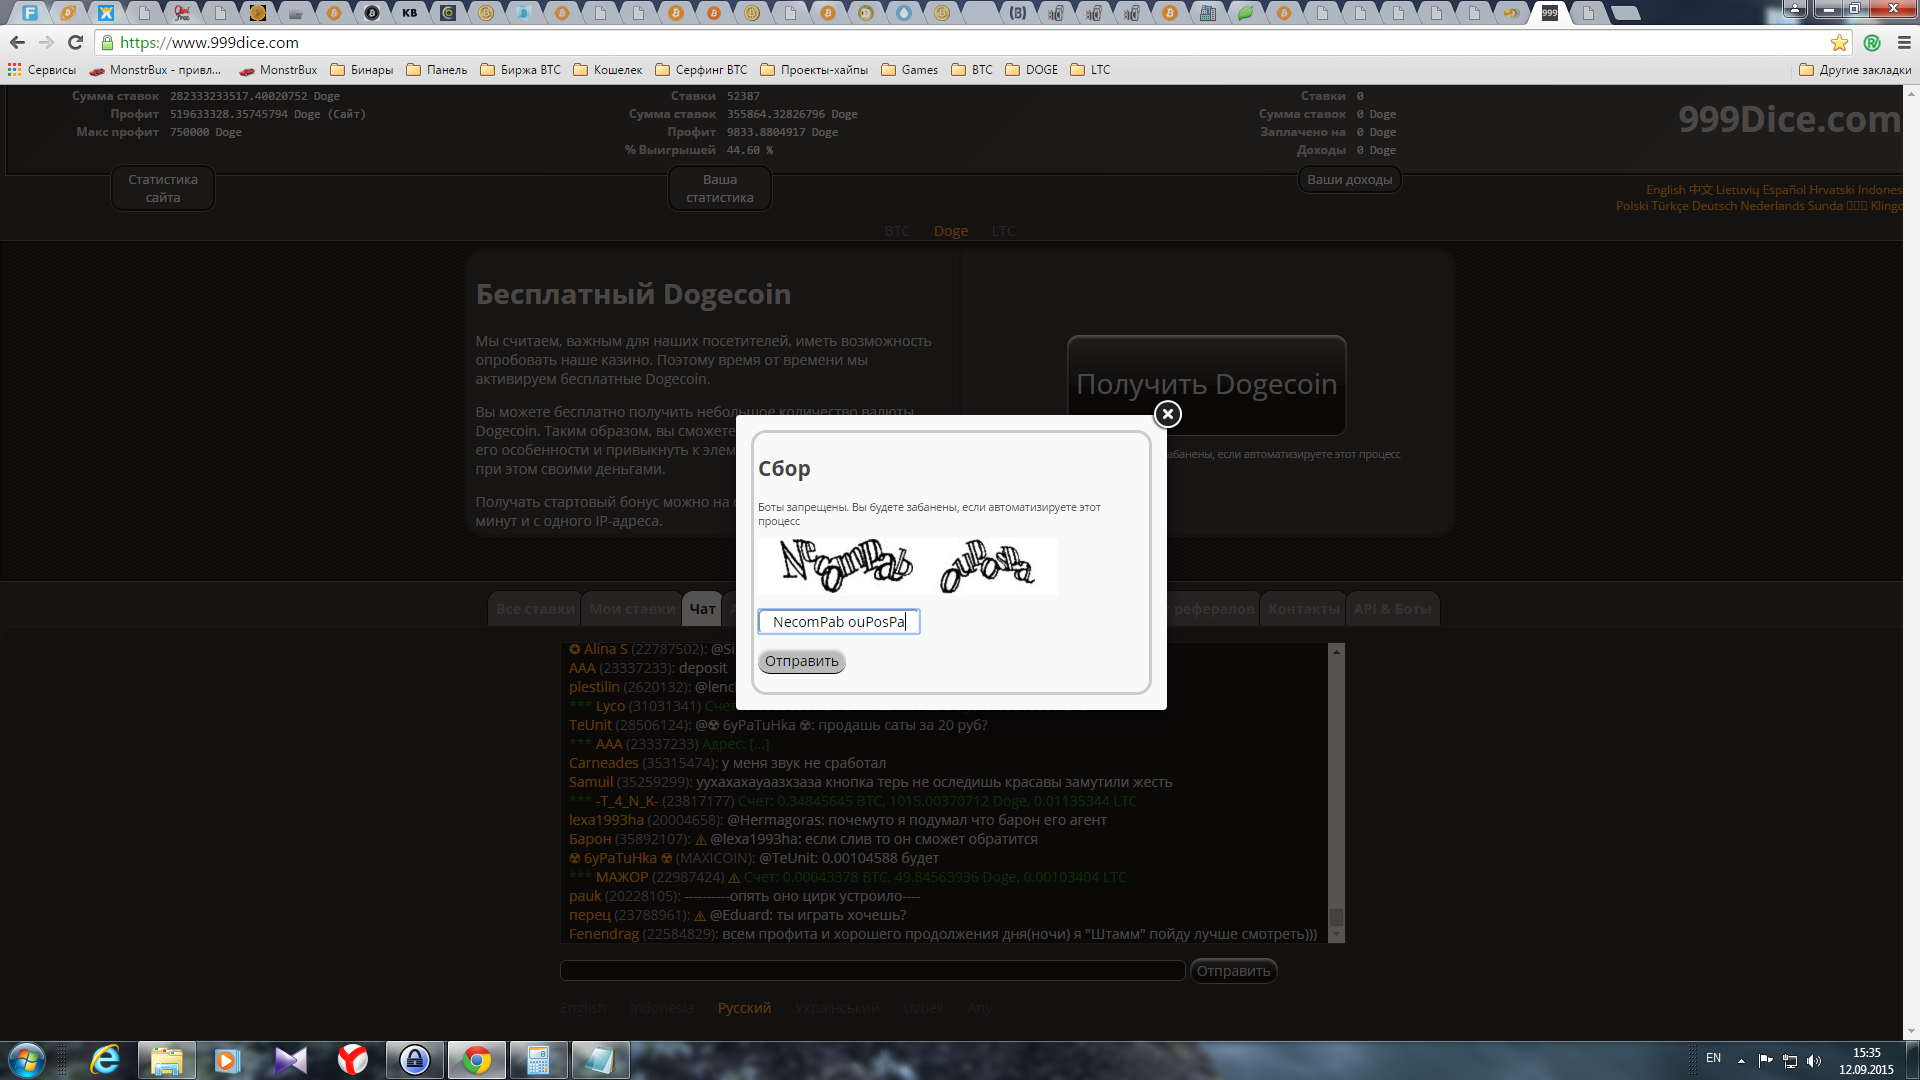Click the captcha text input field
The width and height of the screenshot is (1920, 1080).
[838, 622]
